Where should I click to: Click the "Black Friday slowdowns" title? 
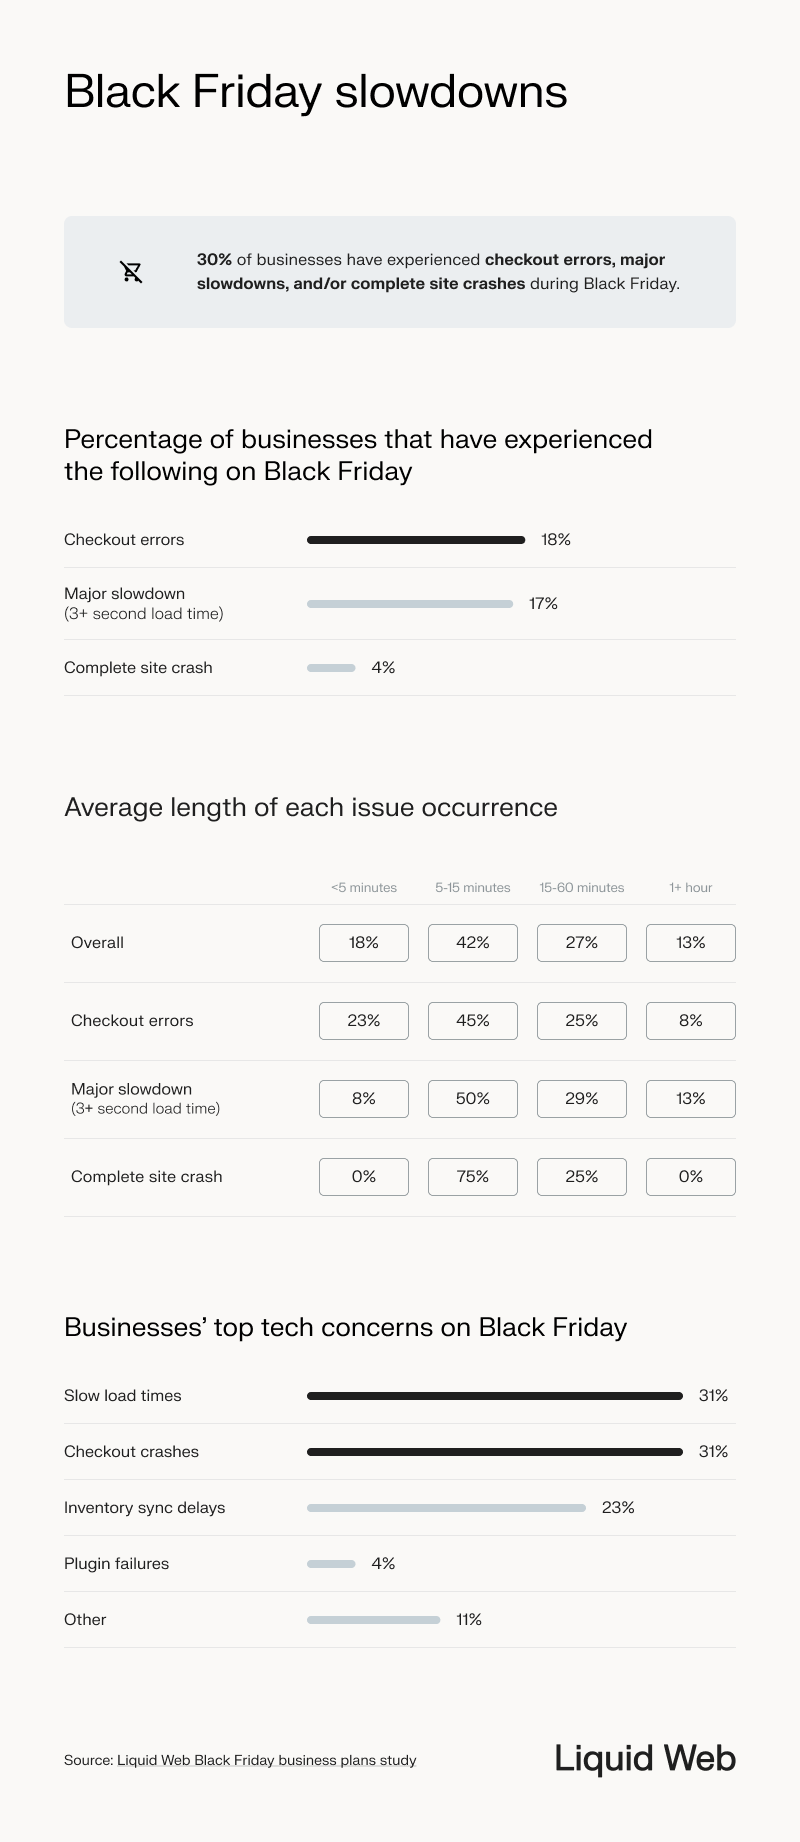(316, 92)
